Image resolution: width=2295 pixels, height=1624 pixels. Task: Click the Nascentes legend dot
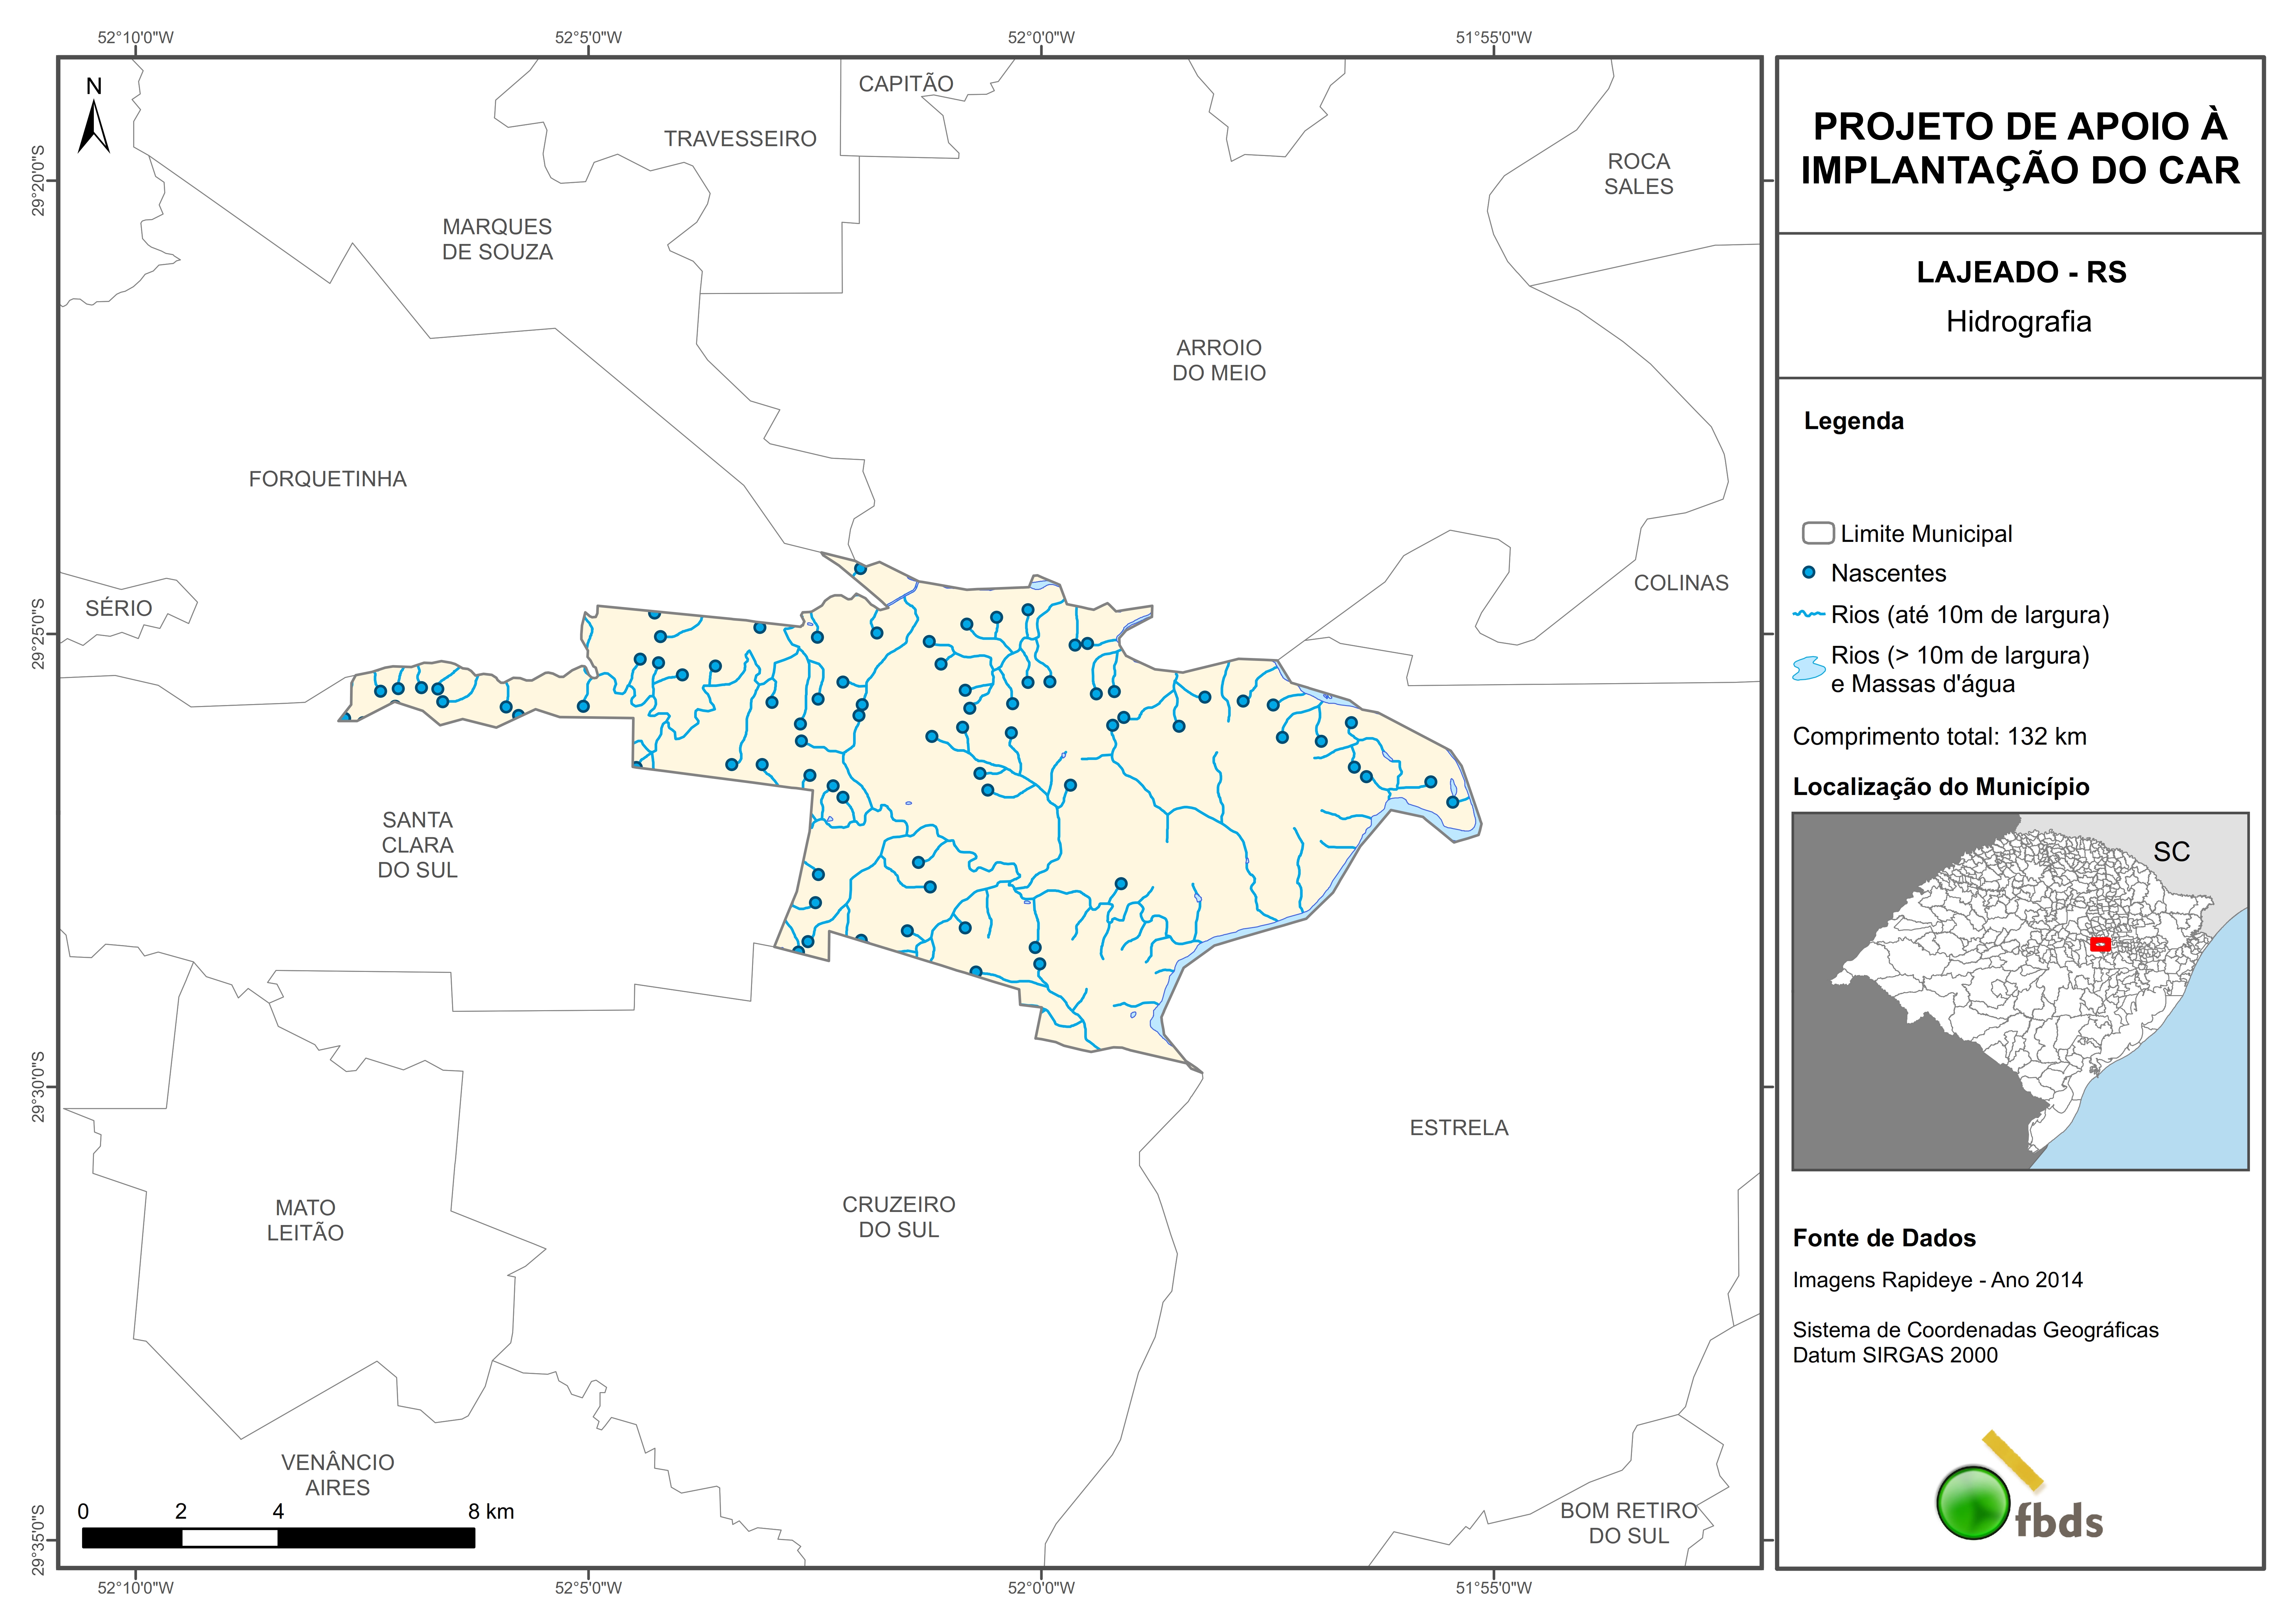point(1809,573)
